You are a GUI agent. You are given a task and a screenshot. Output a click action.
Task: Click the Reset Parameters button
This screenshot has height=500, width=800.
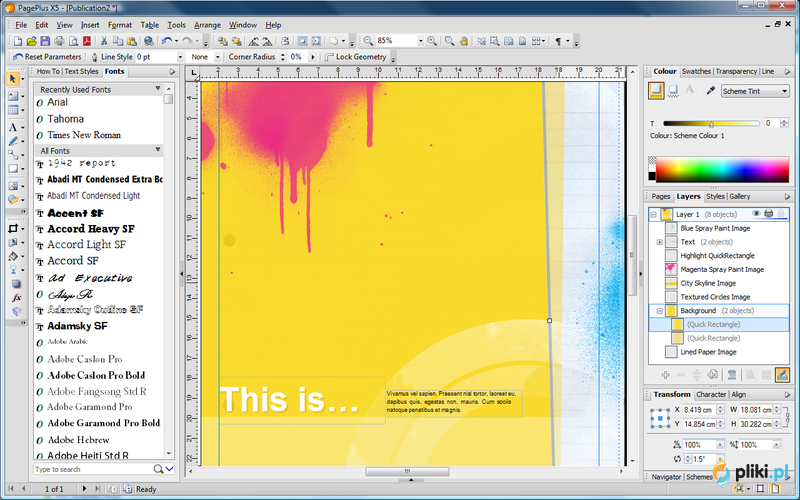(x=47, y=57)
